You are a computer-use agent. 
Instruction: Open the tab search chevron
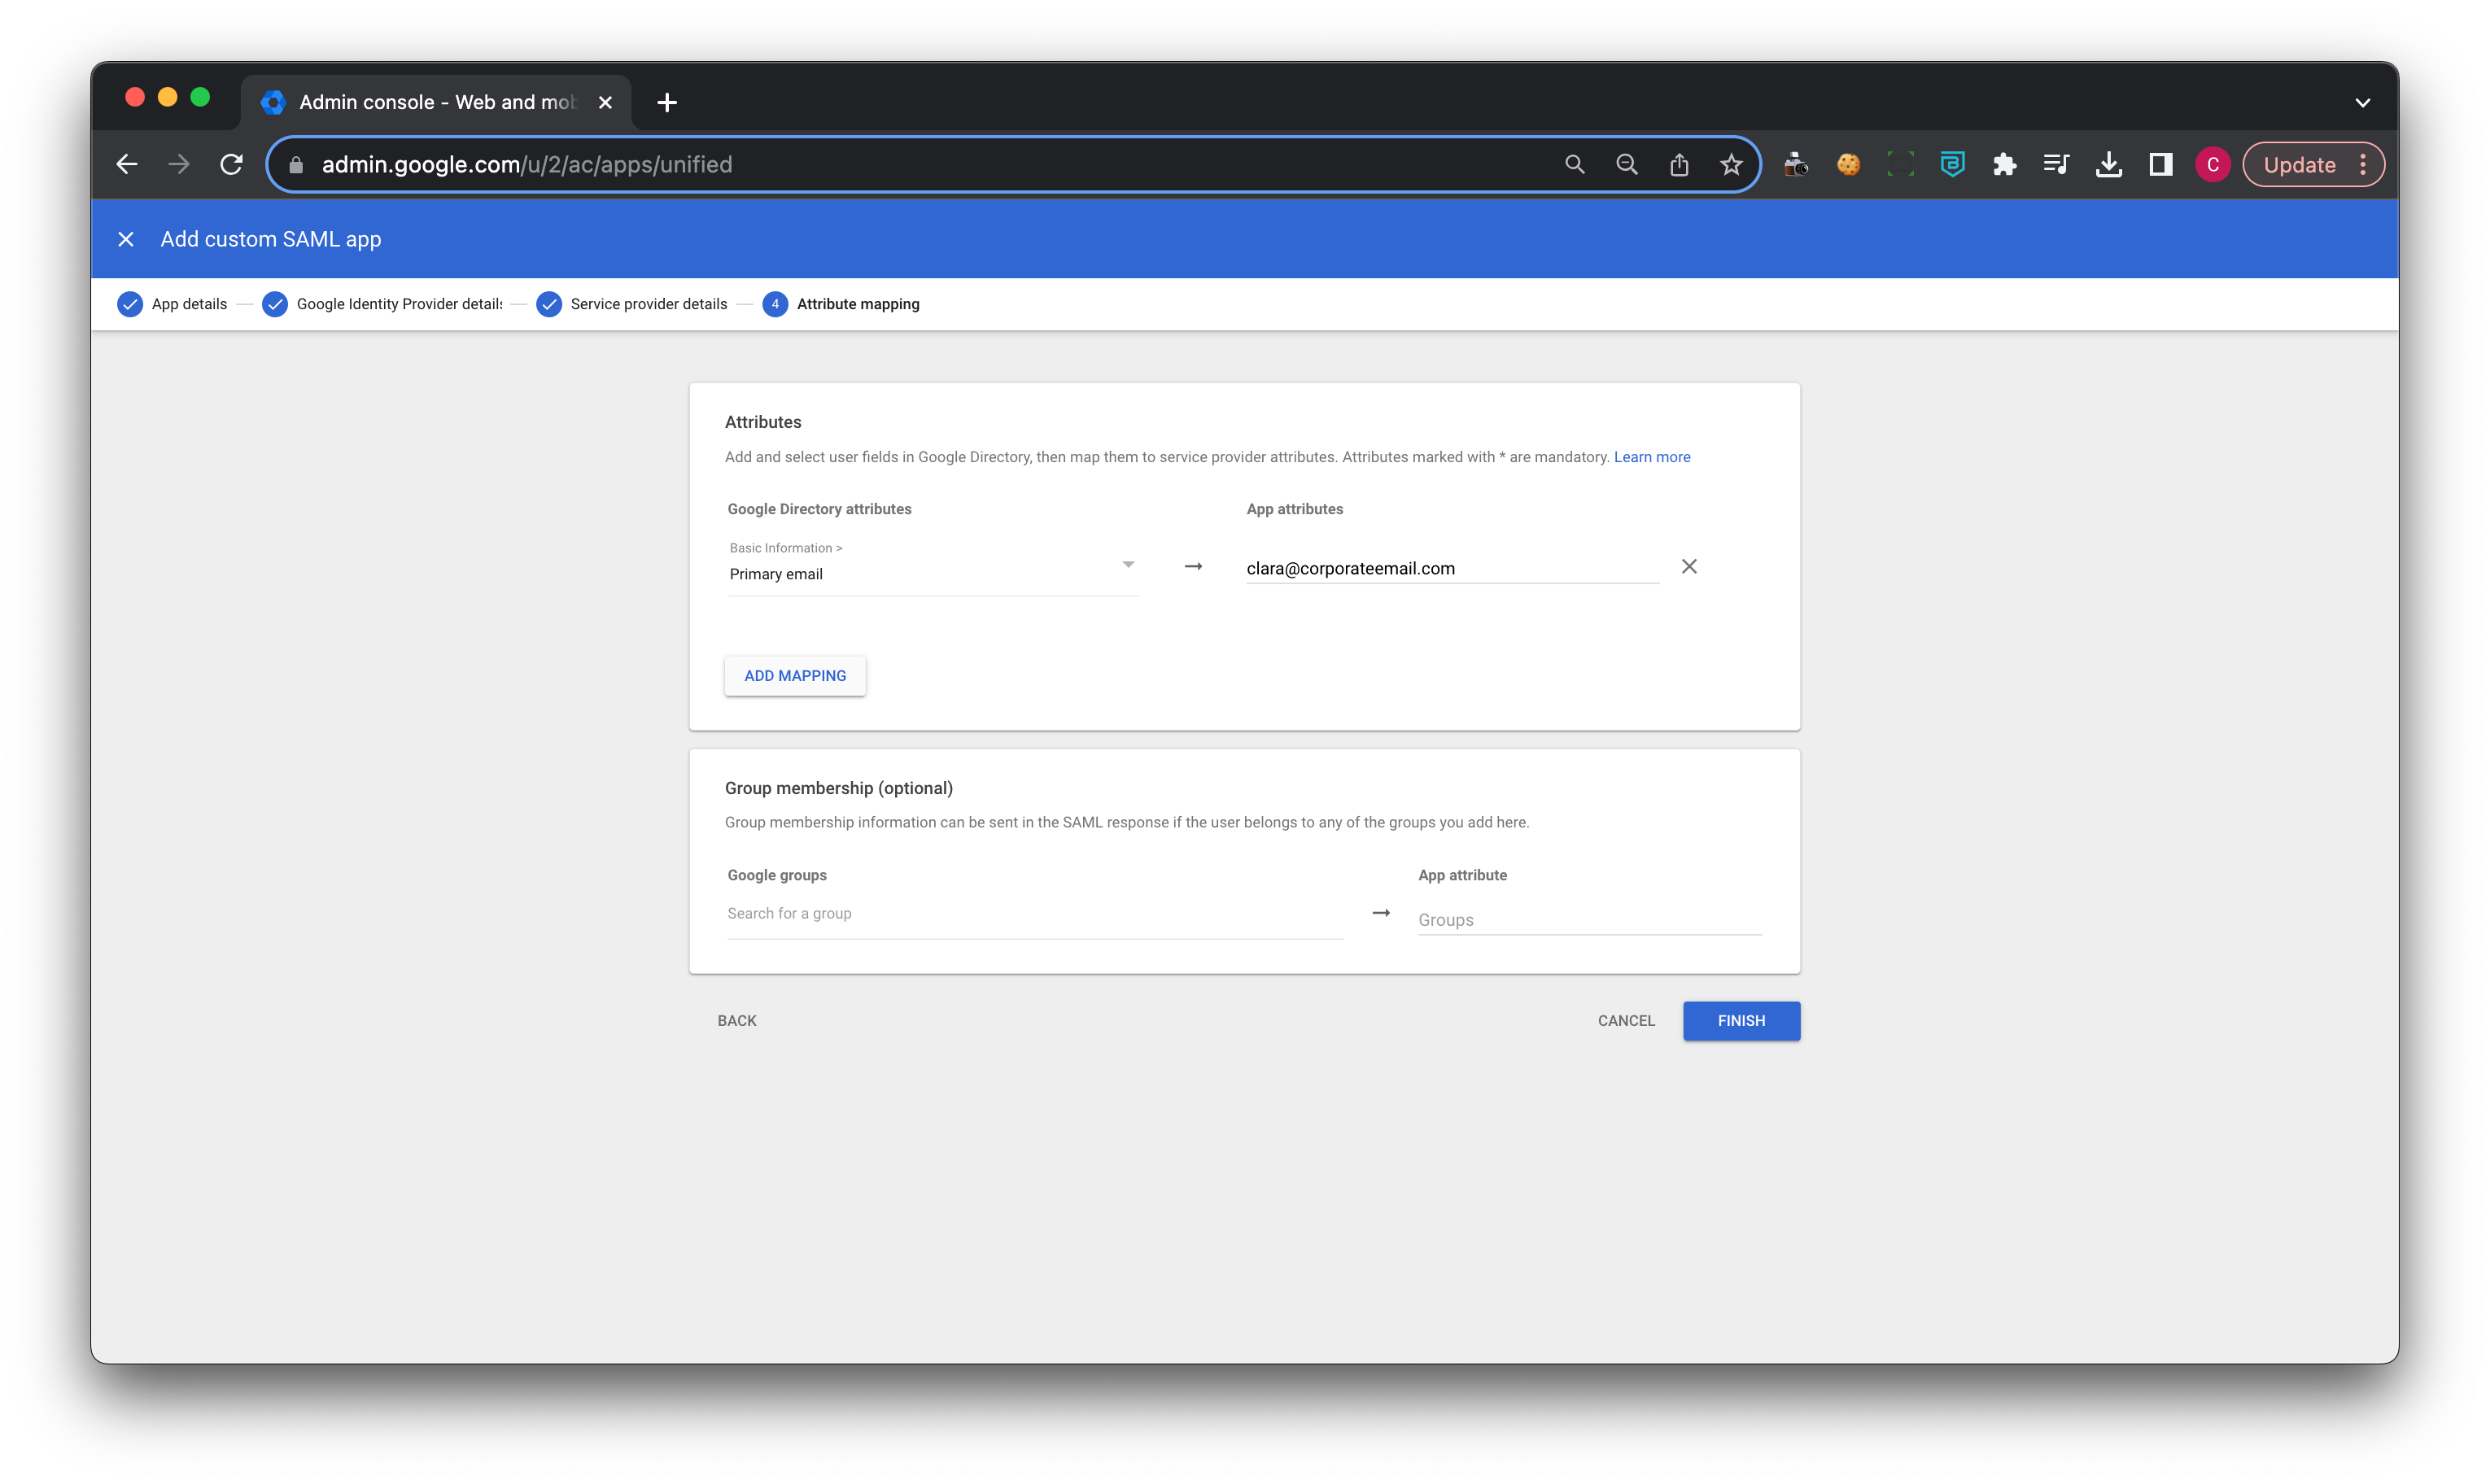pos(2362,103)
